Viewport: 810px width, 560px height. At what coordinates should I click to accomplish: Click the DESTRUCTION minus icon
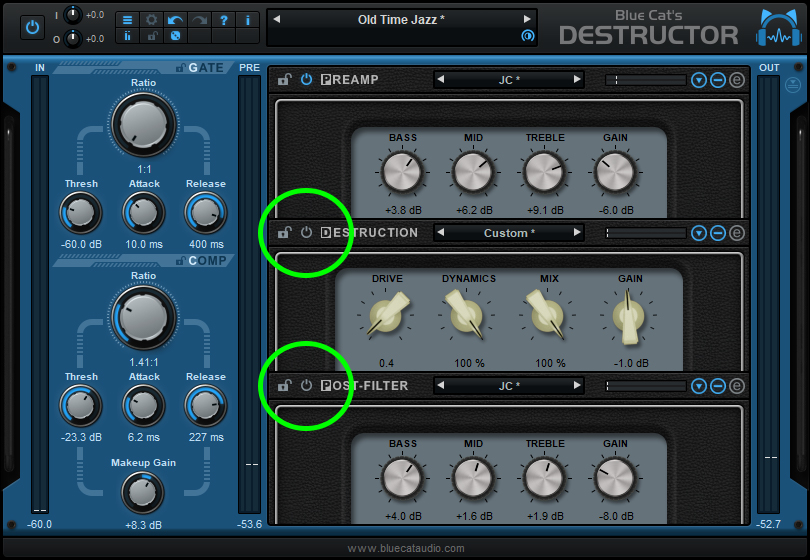(718, 233)
